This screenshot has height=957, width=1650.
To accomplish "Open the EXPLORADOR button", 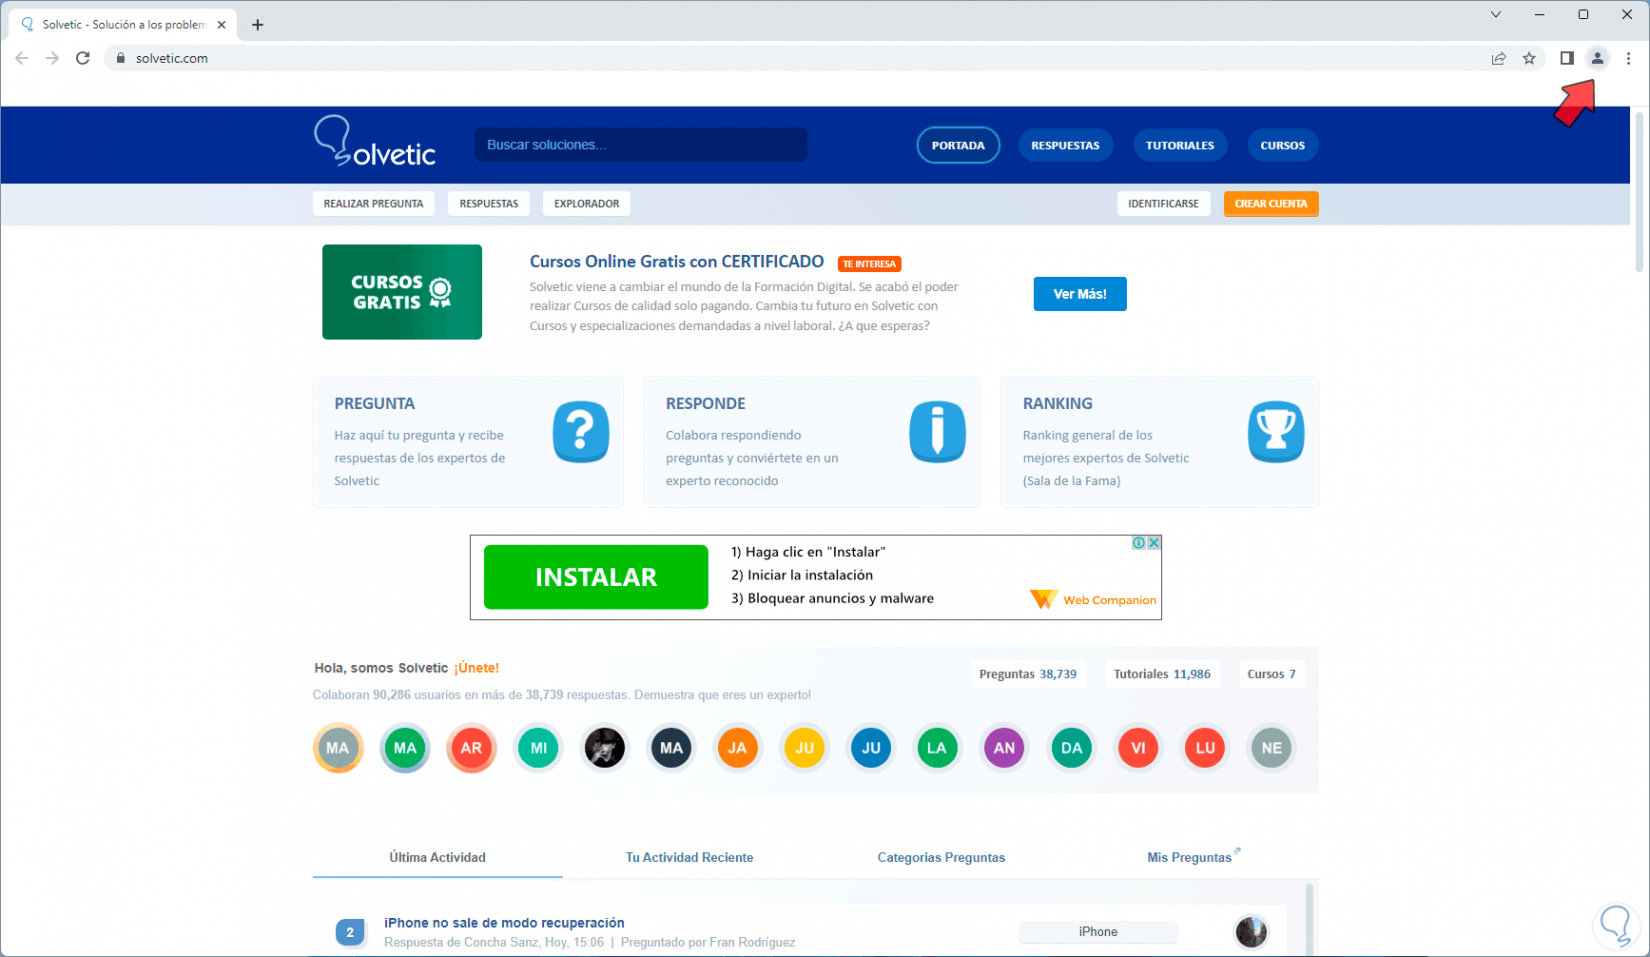I will (587, 204).
